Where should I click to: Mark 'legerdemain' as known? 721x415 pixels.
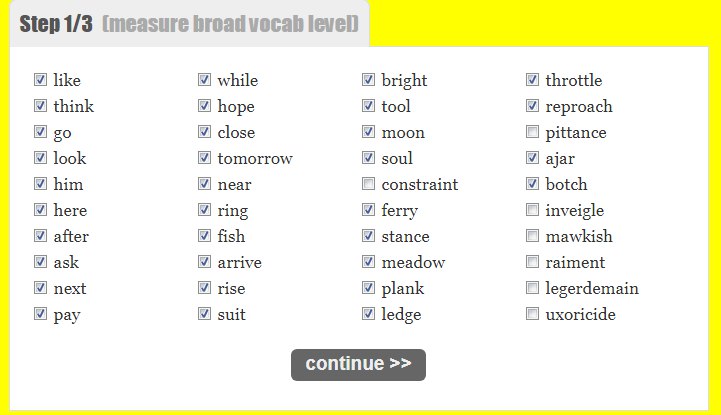point(533,288)
